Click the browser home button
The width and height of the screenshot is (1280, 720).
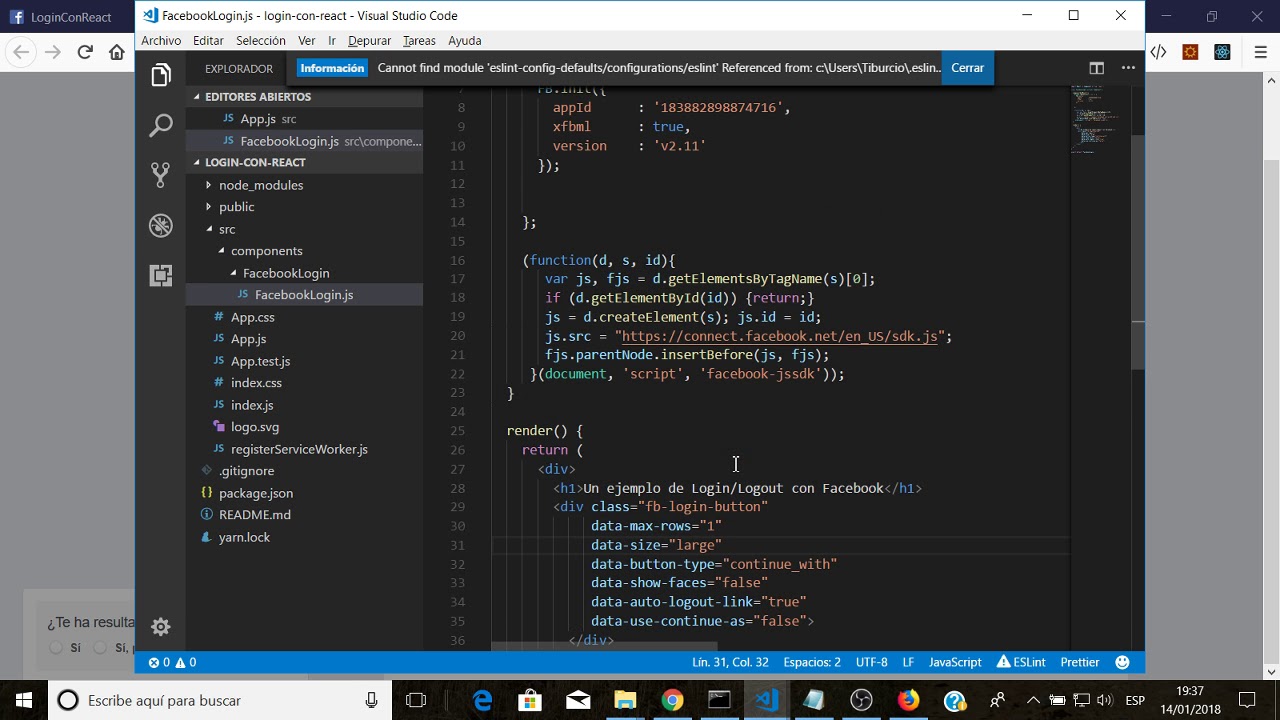(x=117, y=52)
